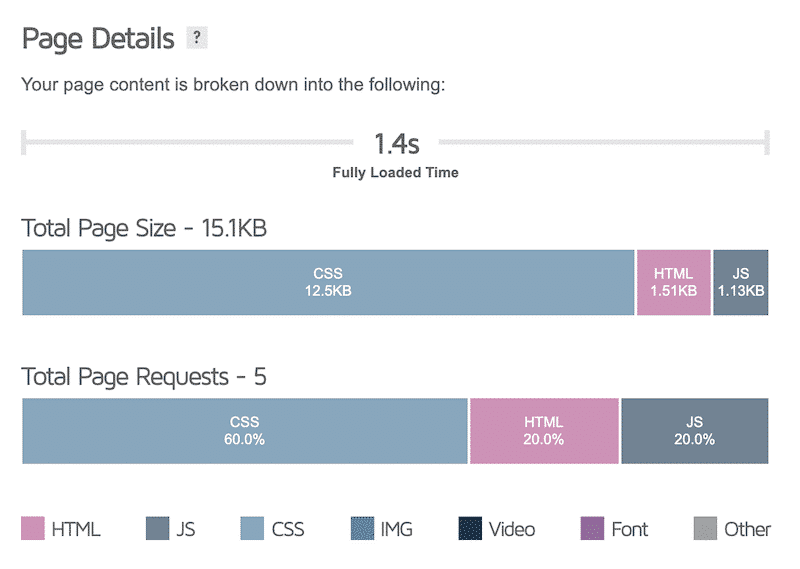Select the CSS 60.0% requests bar
This screenshot has width=800, height=569.
pos(245,431)
